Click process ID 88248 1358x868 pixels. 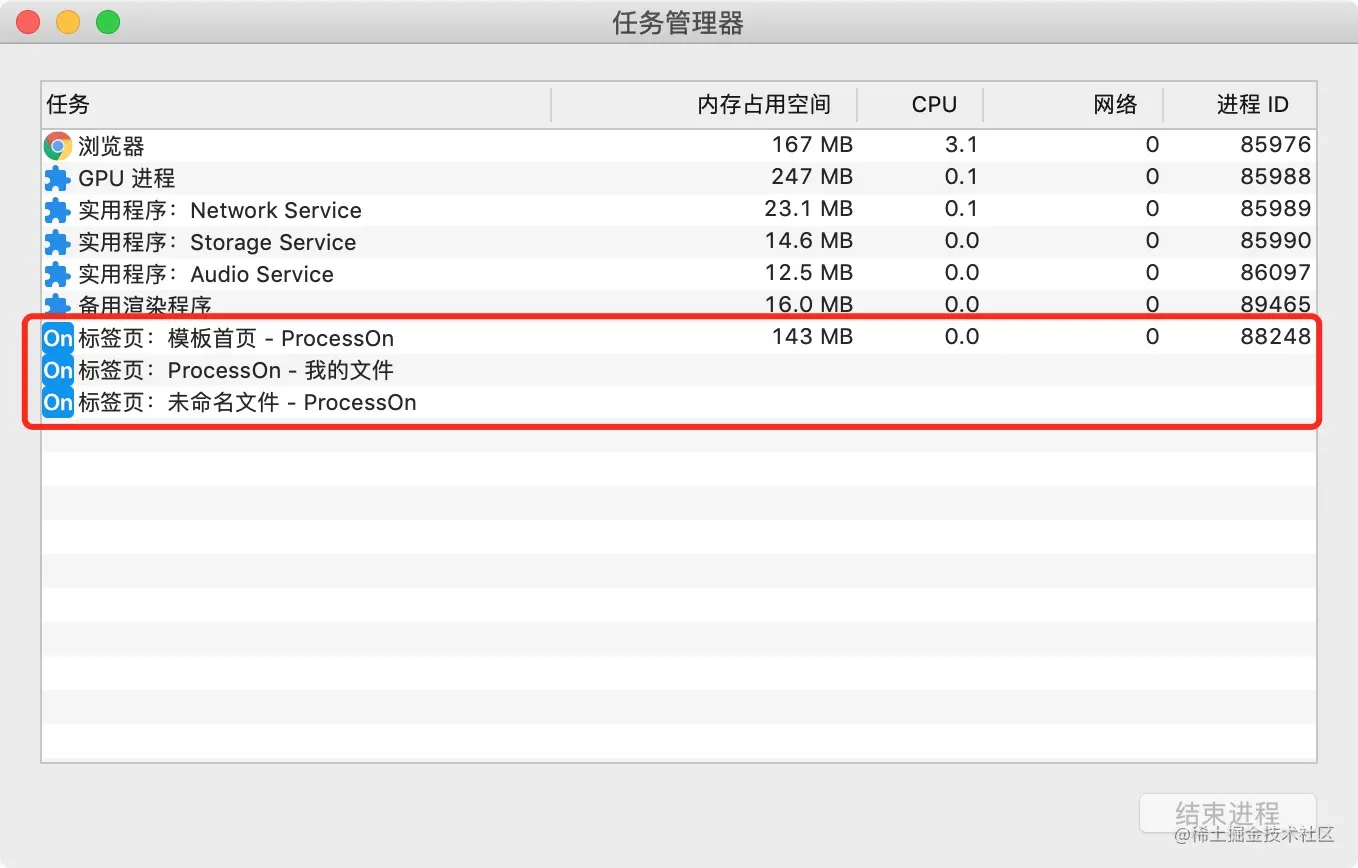coord(1275,337)
